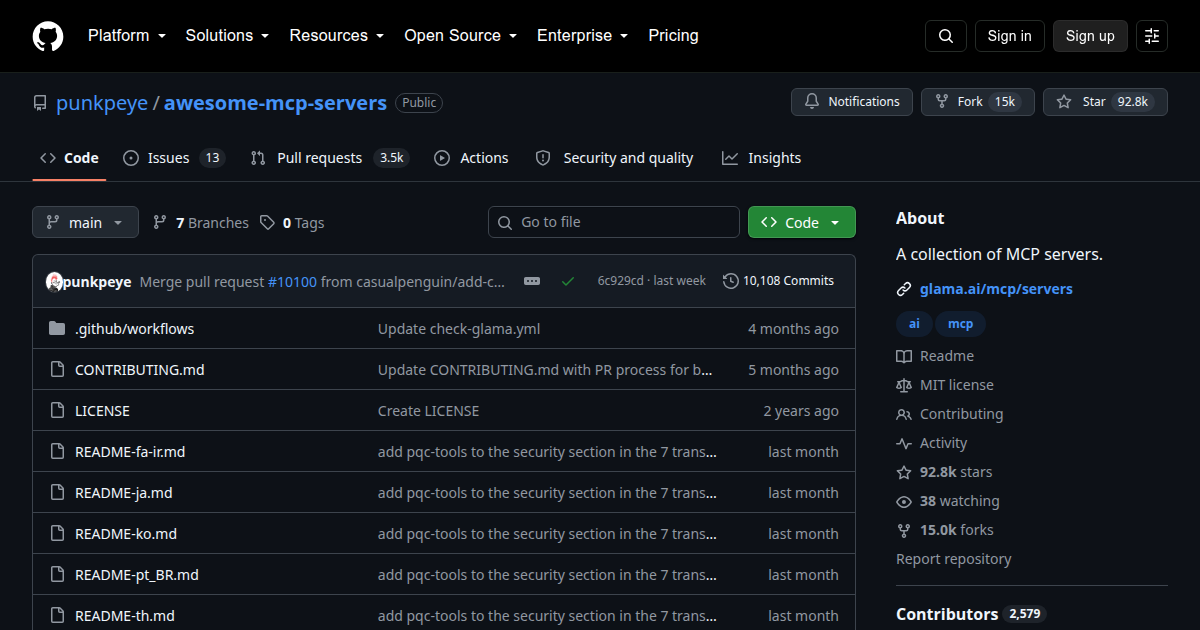Click the history clock icon by Commits
The width and height of the screenshot is (1200, 630).
tap(731, 281)
